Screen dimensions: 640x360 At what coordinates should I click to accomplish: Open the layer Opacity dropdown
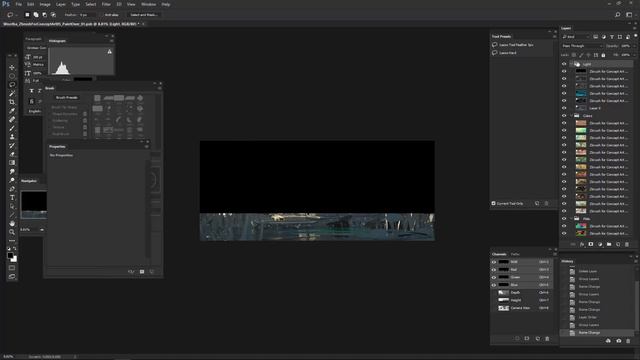634,46
